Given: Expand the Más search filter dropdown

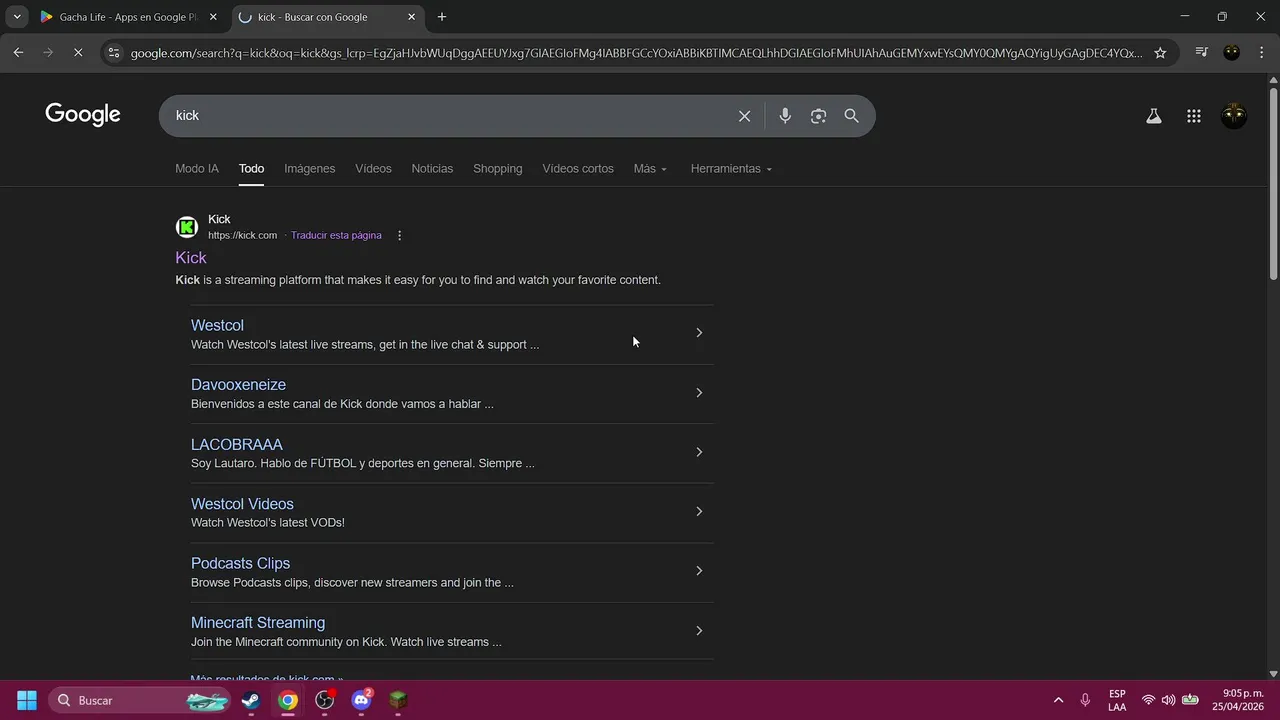Looking at the screenshot, I should tap(650, 169).
